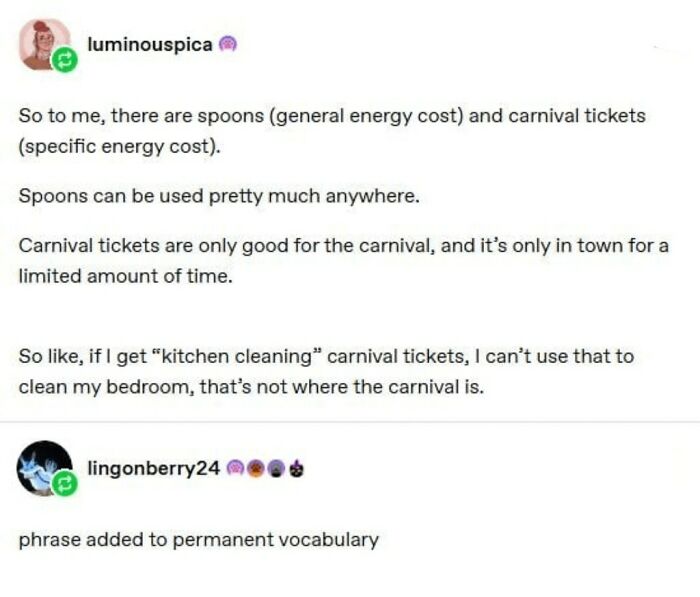
Task: Click the purple badge beside luminouspica
Action: click(x=227, y=45)
